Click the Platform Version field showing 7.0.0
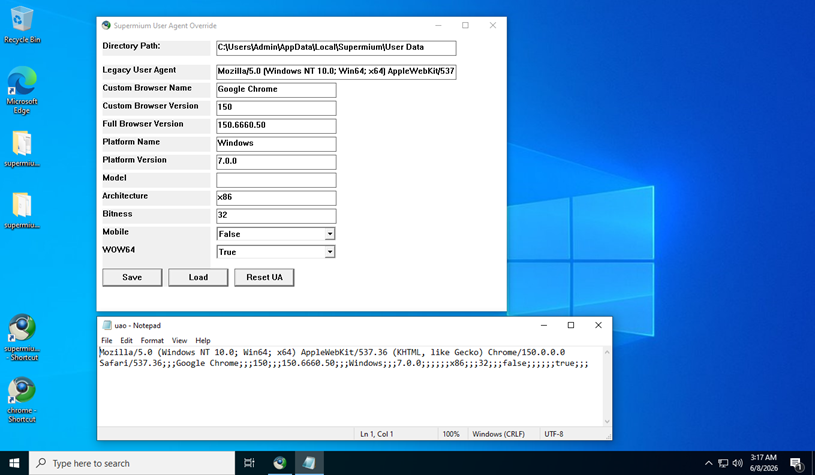815x475 pixels. (x=276, y=162)
